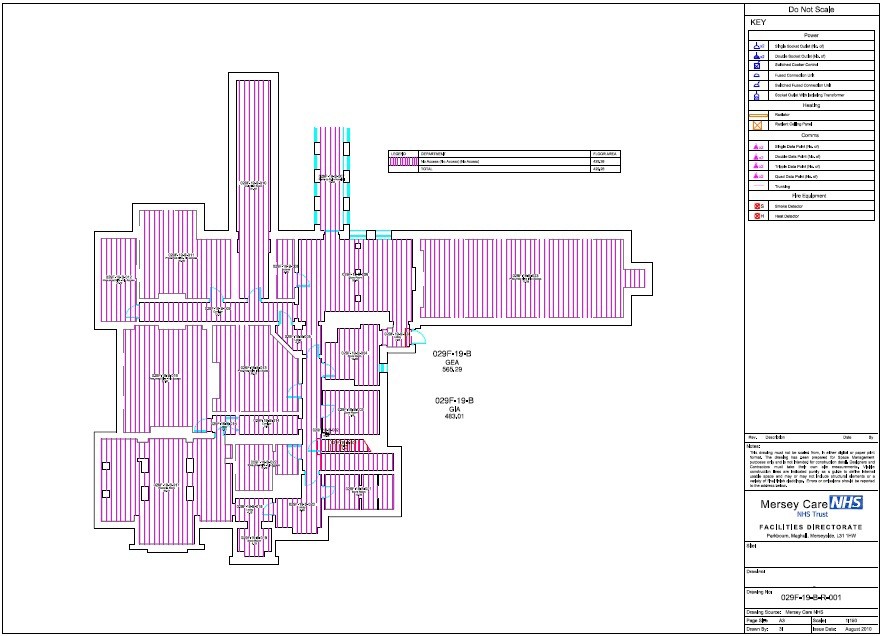Select the Smoke Detector symbol
This screenshot has height=636, width=883.
pos(757,205)
